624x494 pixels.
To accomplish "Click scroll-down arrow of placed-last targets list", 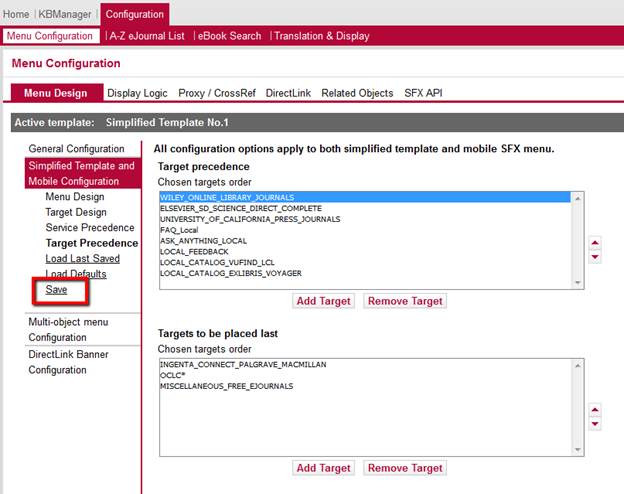I will pyautogui.click(x=577, y=450).
